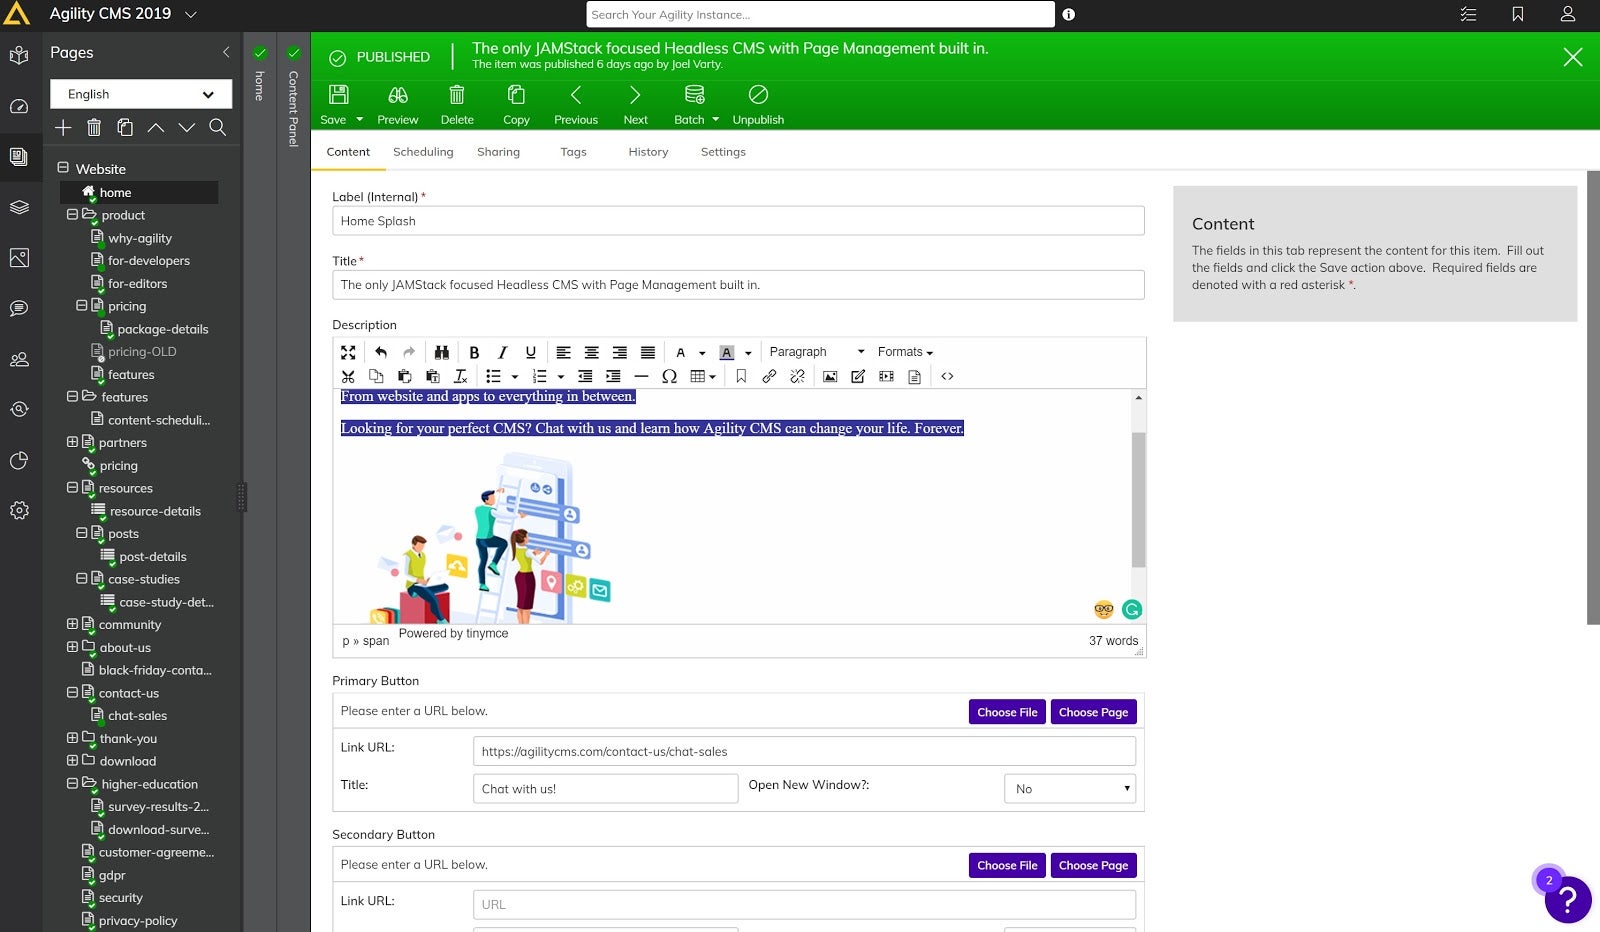Switch to the Sharing tab
This screenshot has width=1600, height=932.
(498, 152)
